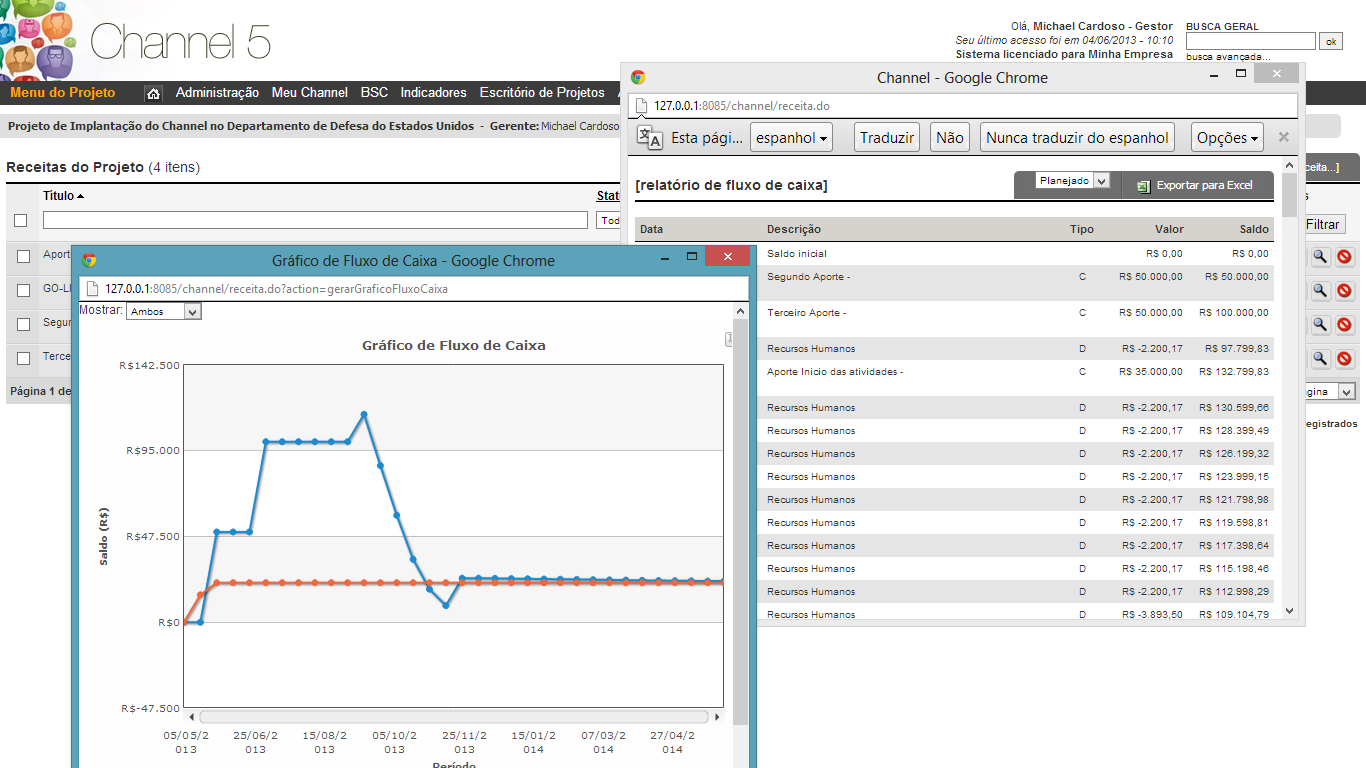Toggle the select-all checkbox in receitas table
The image size is (1366, 768).
click(x=21, y=220)
